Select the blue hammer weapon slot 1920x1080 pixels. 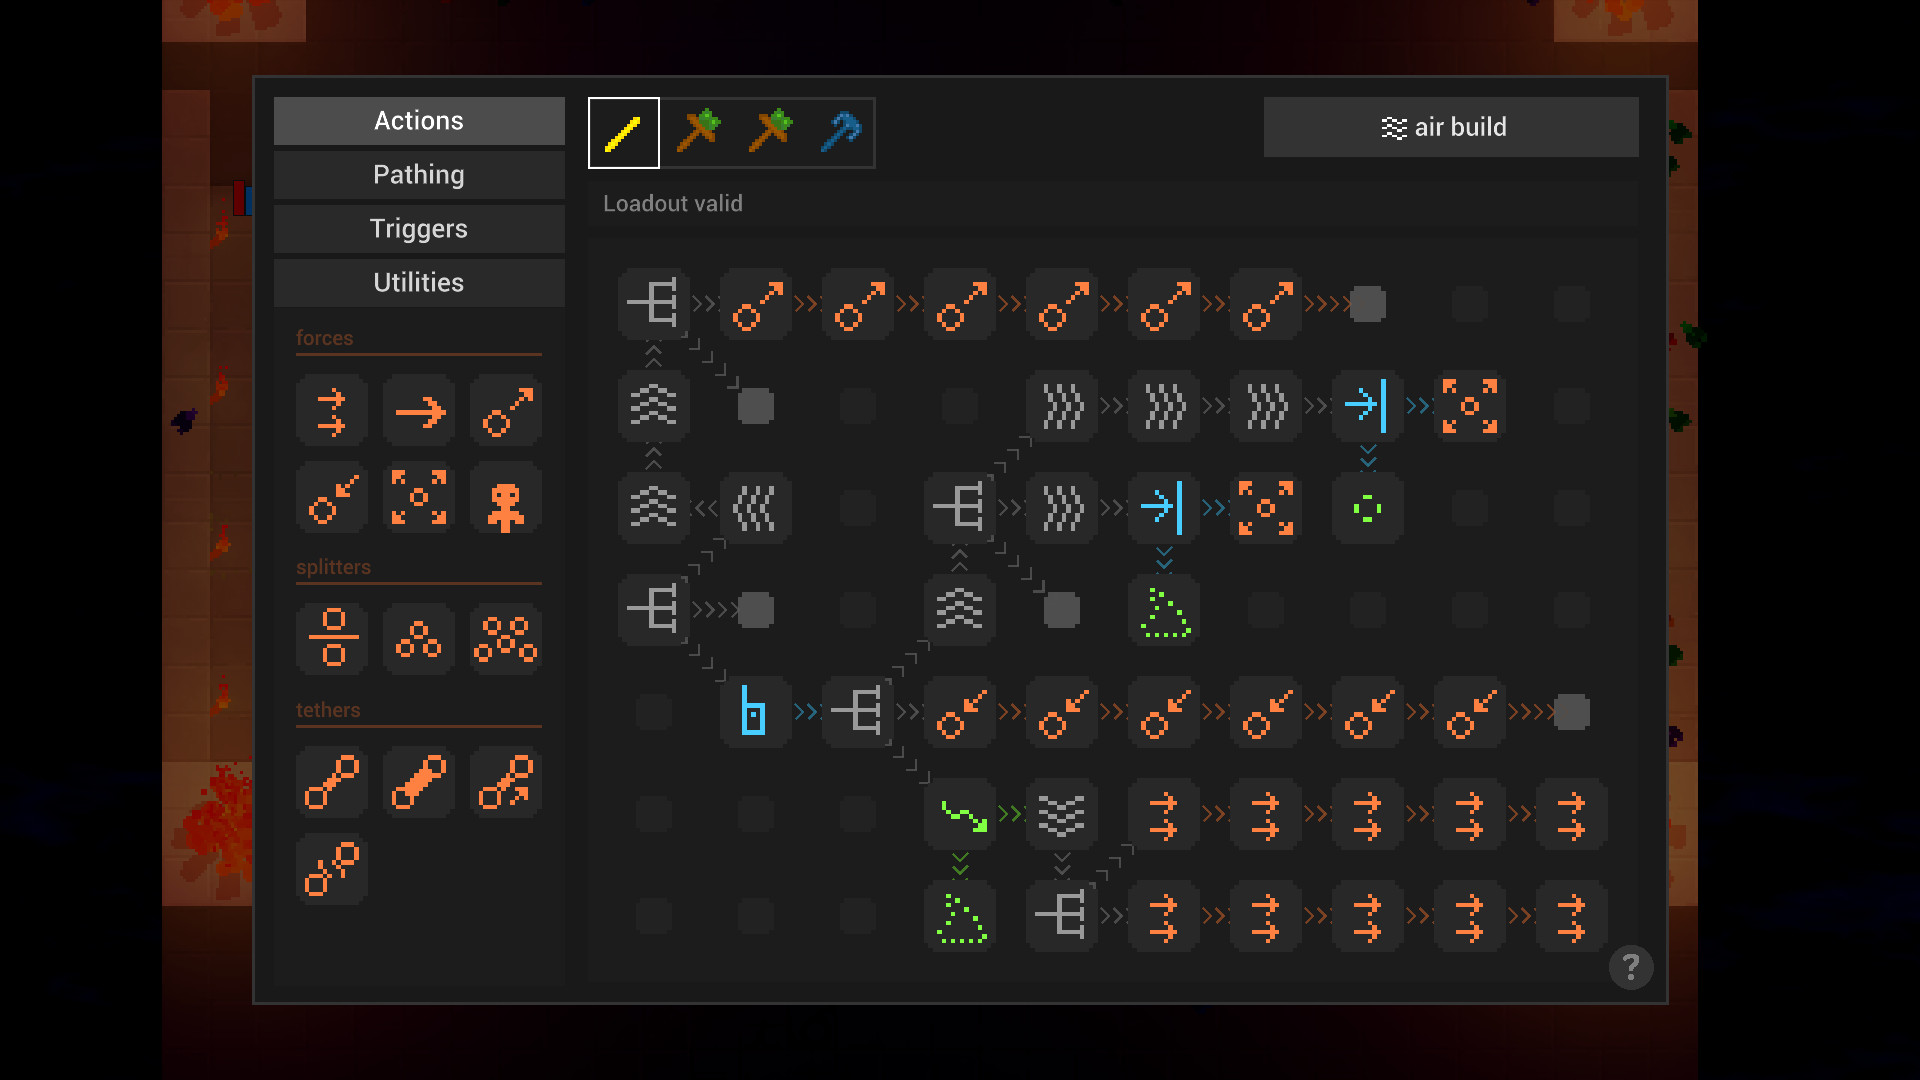[841, 132]
